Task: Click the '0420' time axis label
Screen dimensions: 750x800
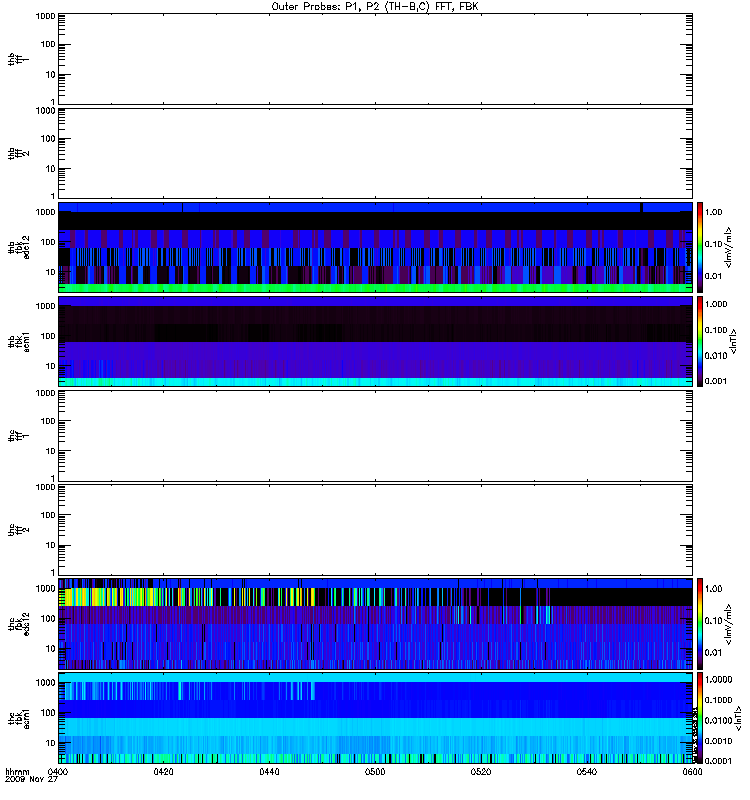Action: tap(163, 772)
